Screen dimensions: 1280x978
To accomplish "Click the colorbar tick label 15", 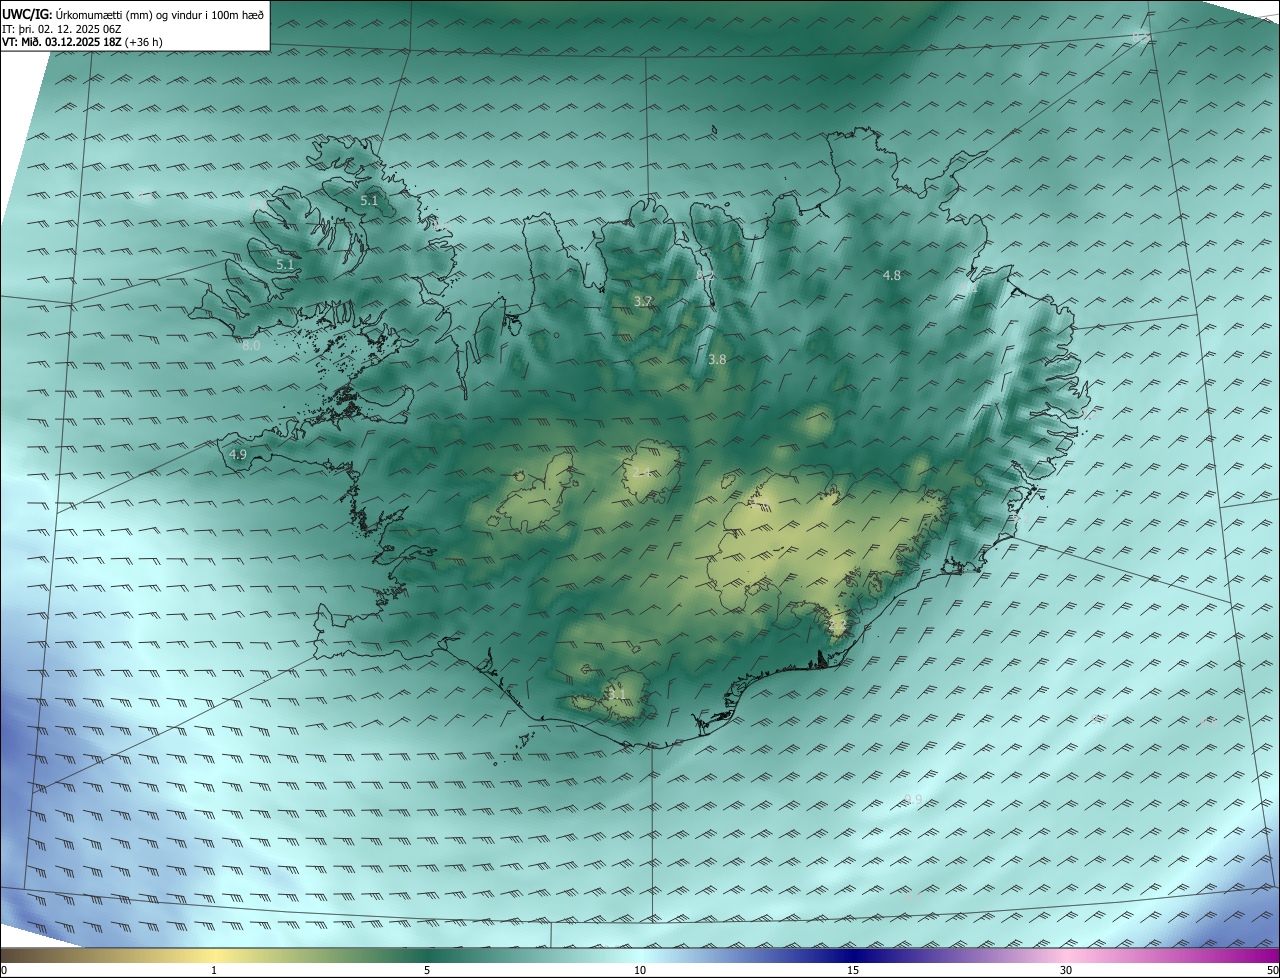I will [x=853, y=970].
